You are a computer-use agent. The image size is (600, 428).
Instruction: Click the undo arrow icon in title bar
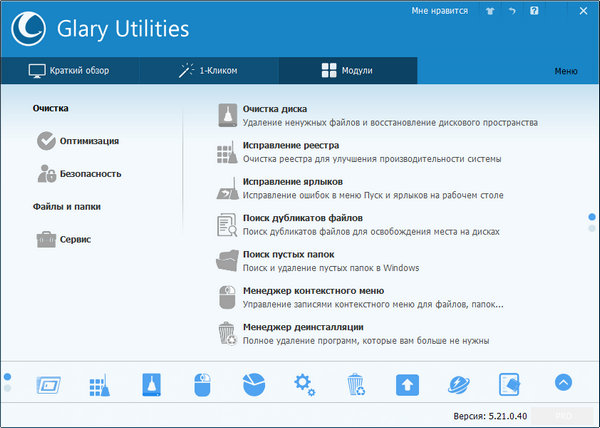coord(512,12)
